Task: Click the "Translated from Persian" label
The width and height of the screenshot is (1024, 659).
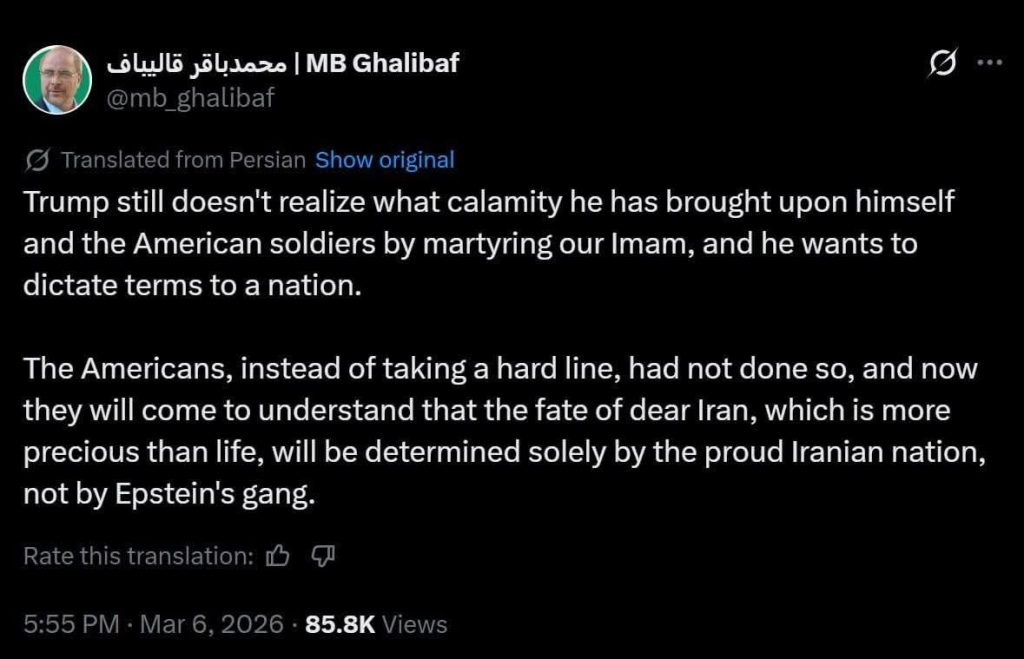Action: 183,160
